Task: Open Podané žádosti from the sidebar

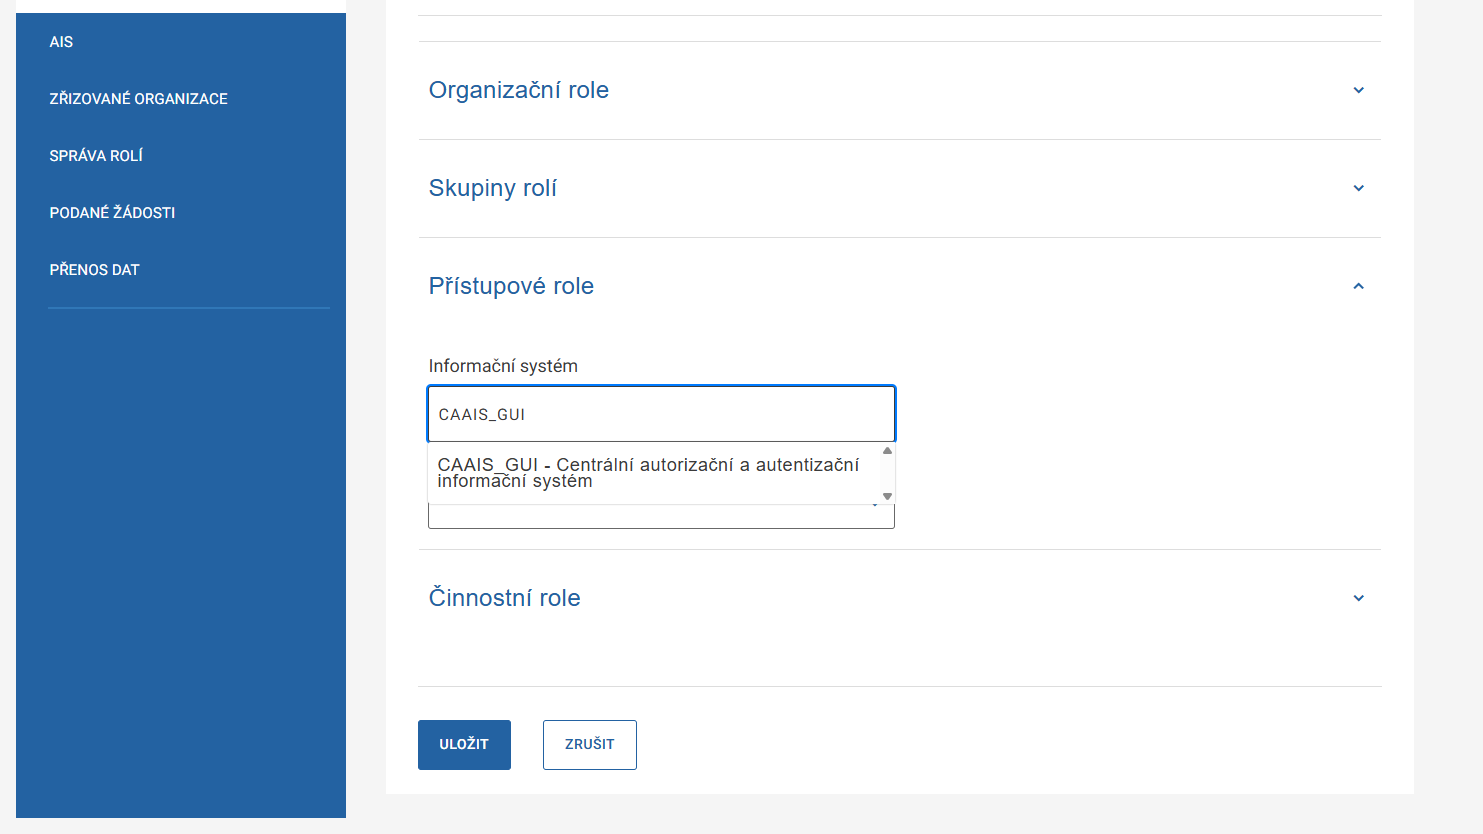Action: point(112,213)
